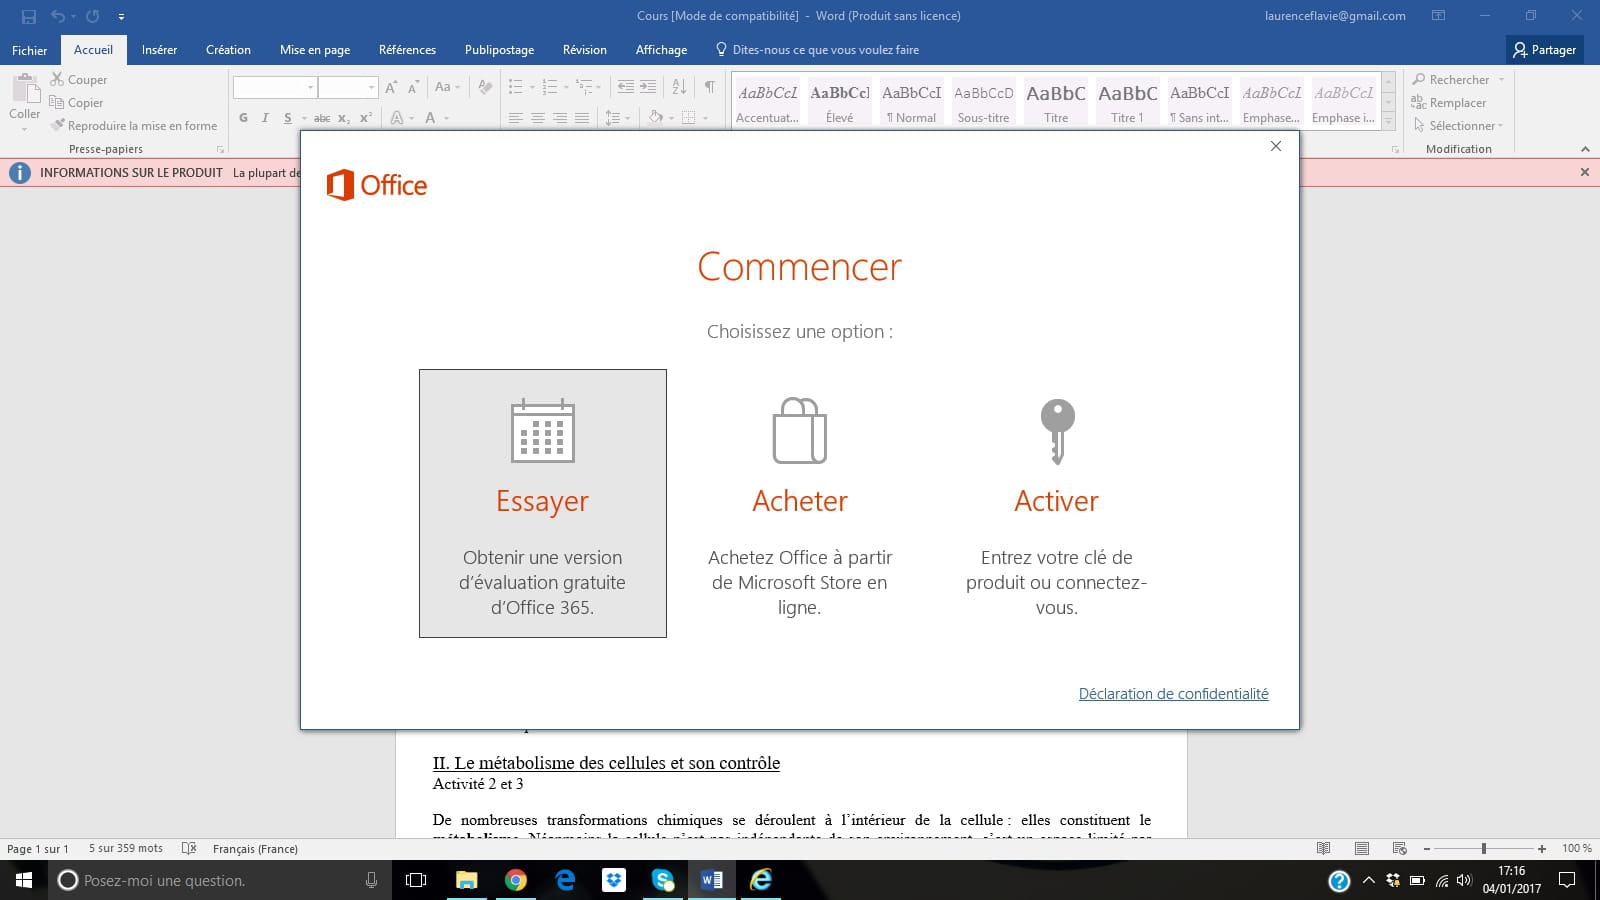Open Google Chrome from the taskbar

point(516,880)
